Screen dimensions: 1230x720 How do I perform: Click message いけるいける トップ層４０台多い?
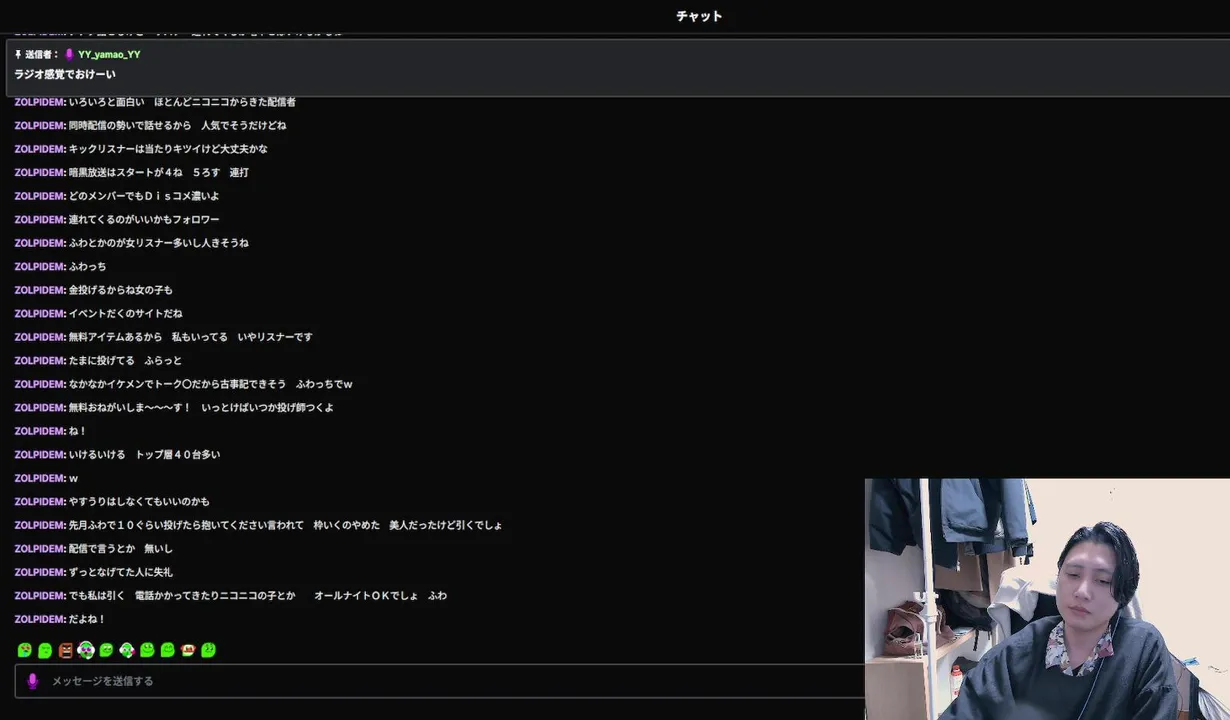coord(145,454)
